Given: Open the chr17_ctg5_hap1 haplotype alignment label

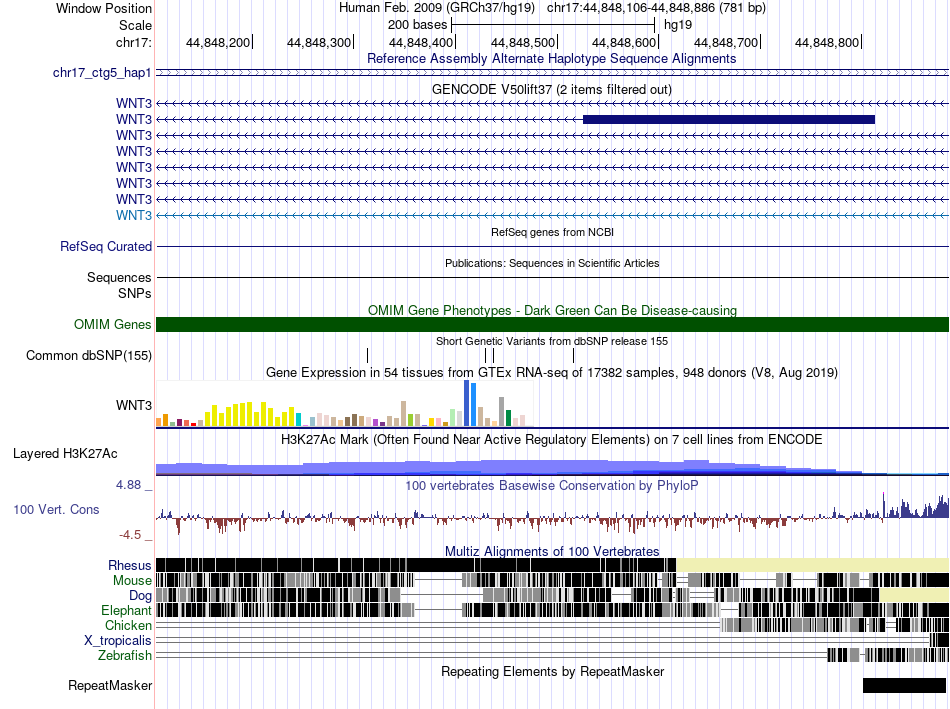Looking at the screenshot, I should [x=102, y=73].
